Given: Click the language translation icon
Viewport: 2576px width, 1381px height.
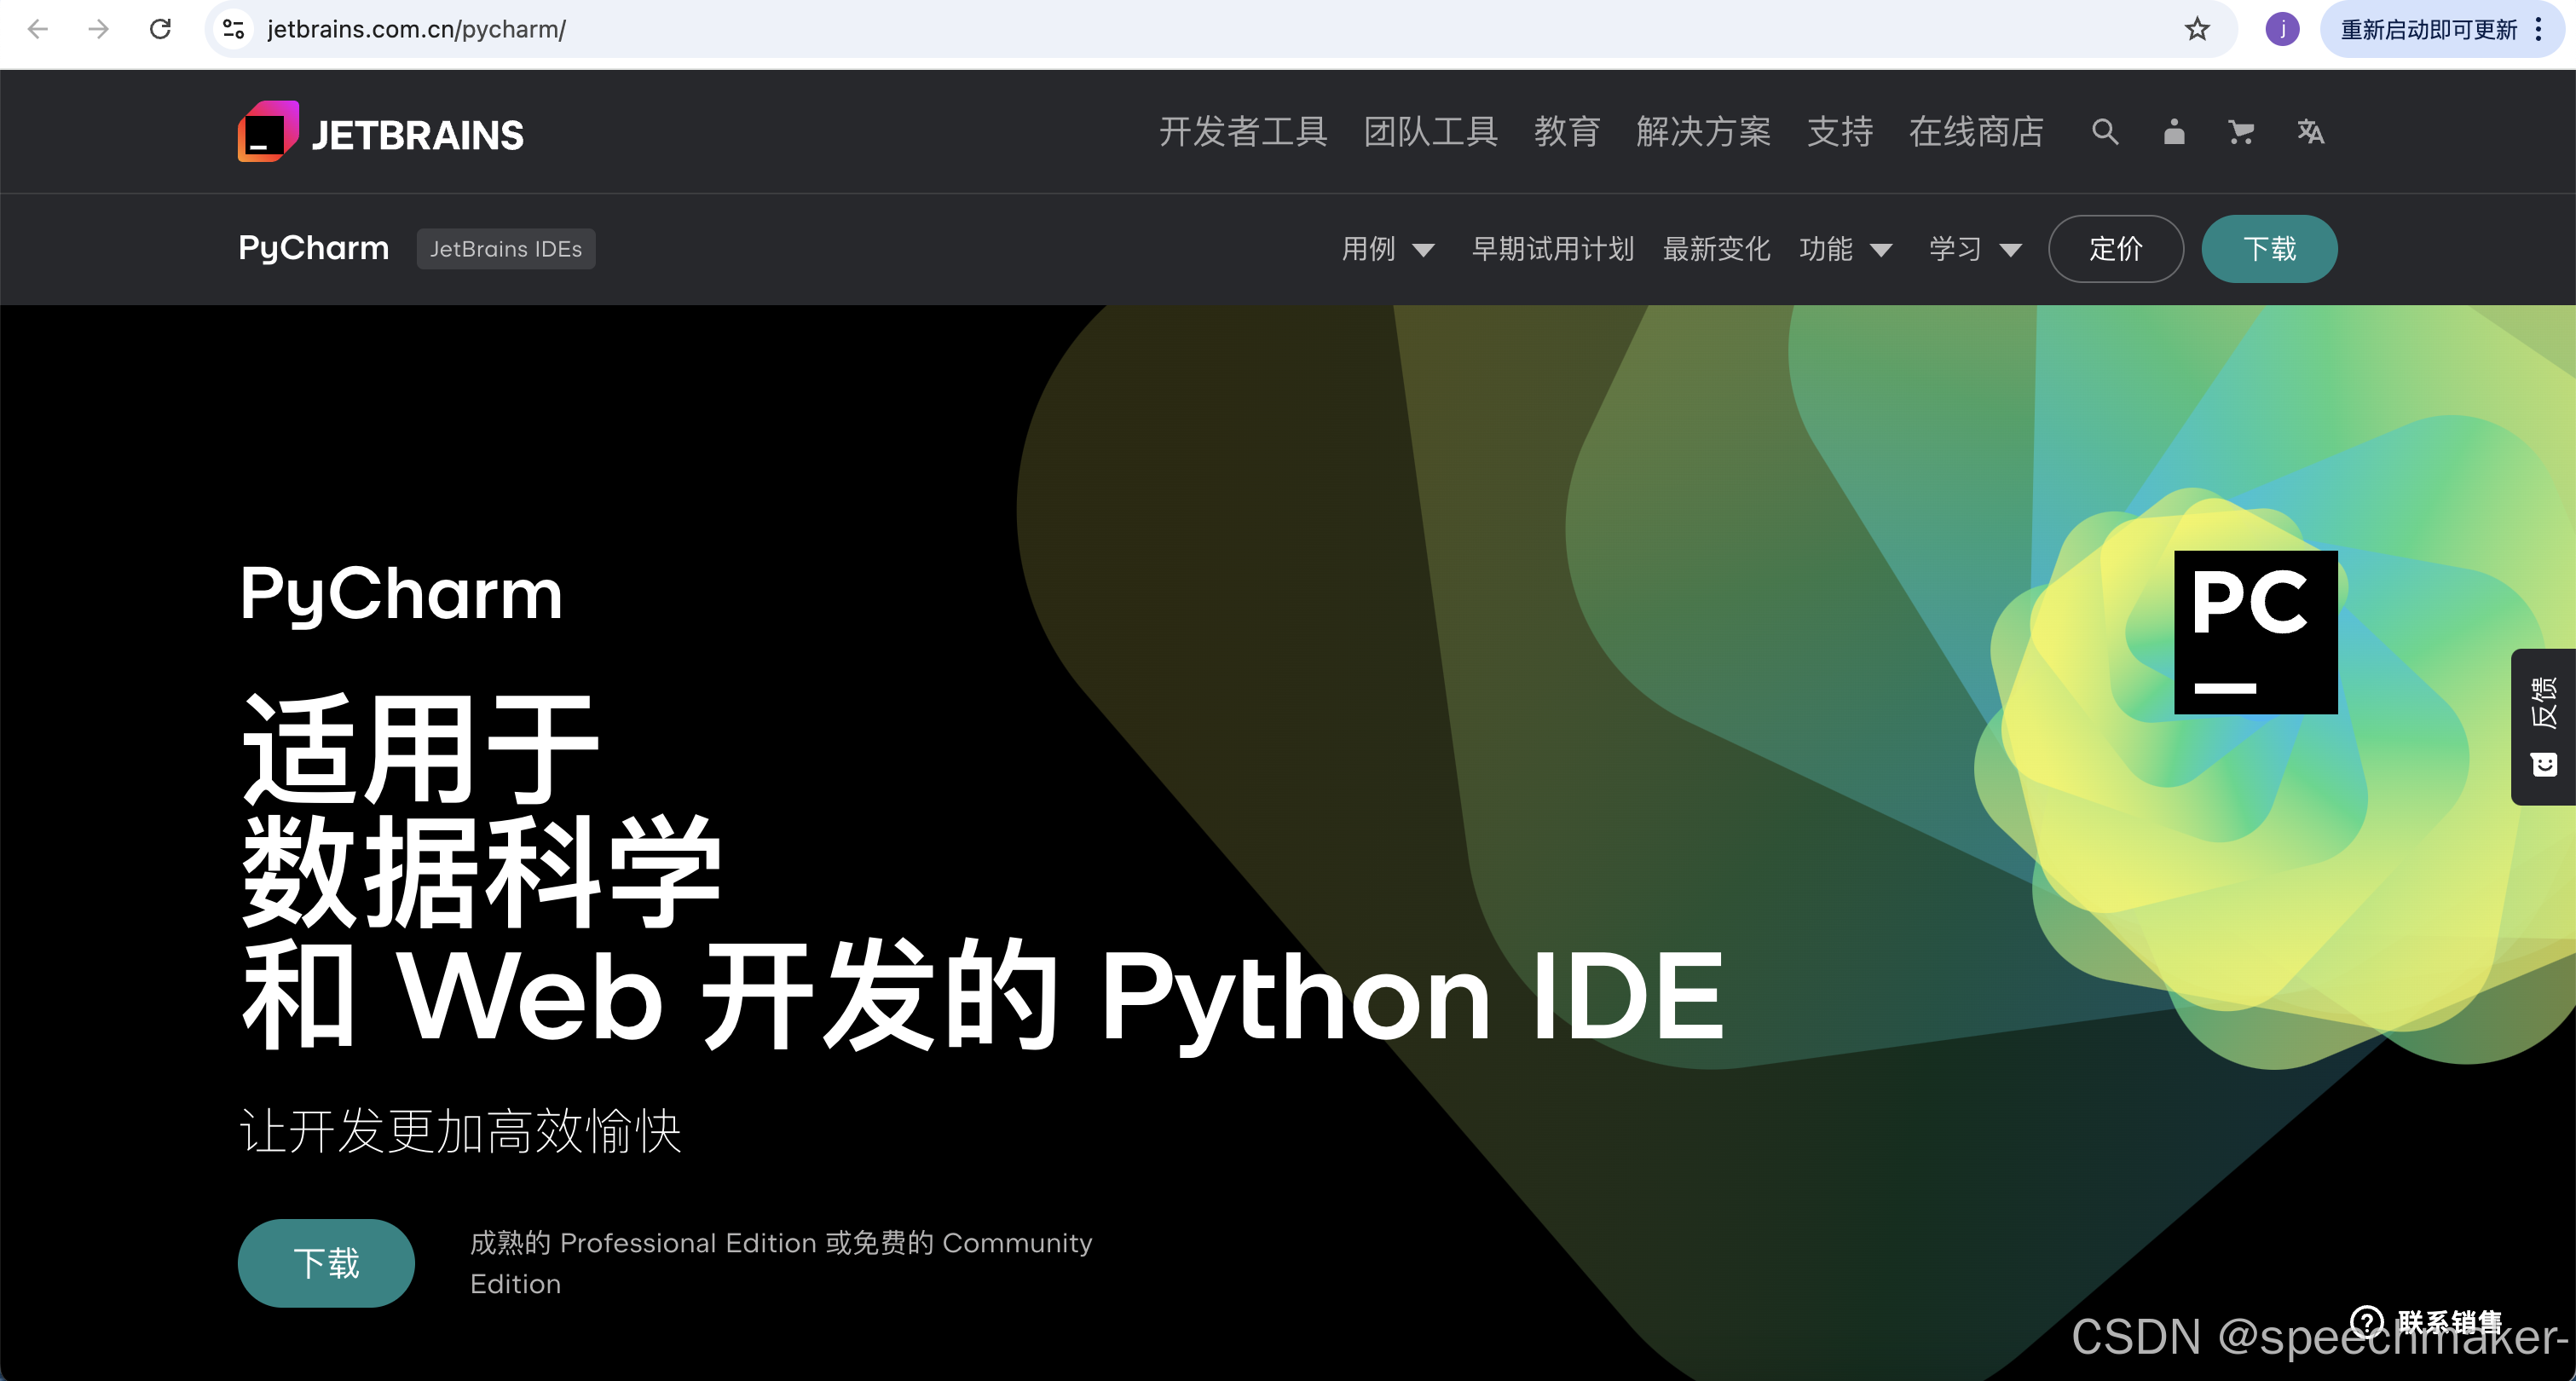Looking at the screenshot, I should pyautogui.click(x=2310, y=132).
